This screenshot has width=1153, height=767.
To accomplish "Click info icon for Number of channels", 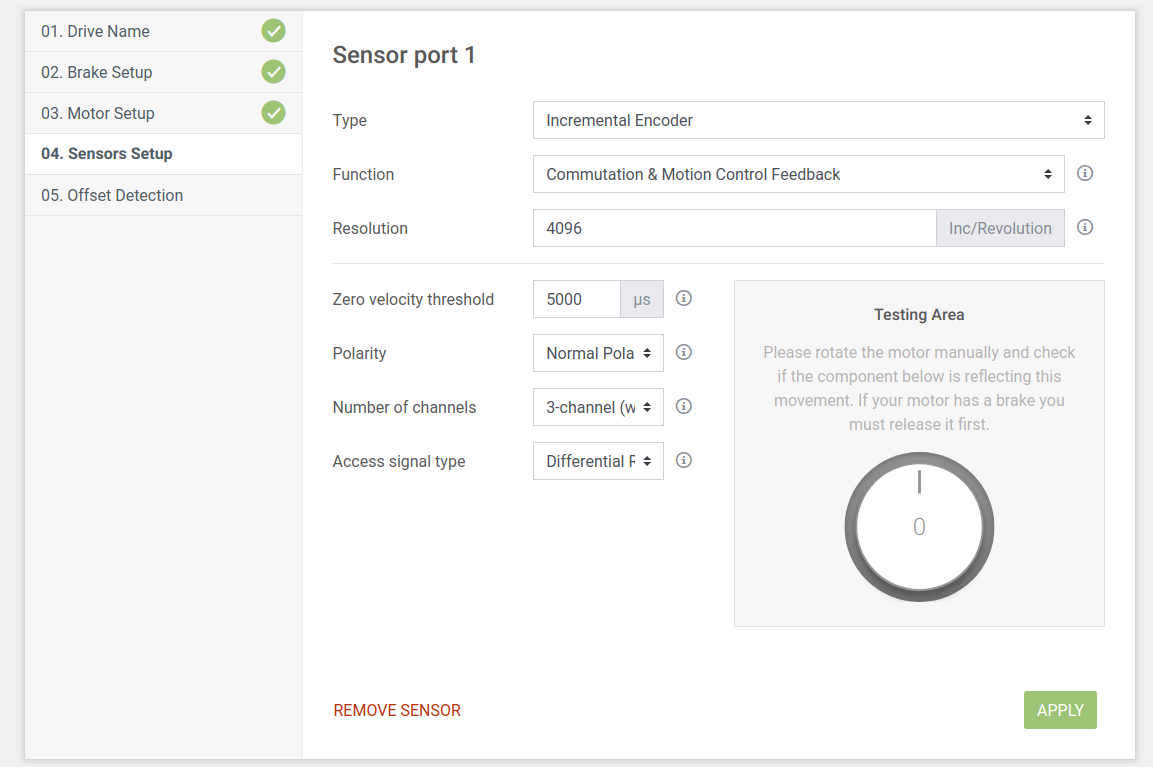I will 684,407.
